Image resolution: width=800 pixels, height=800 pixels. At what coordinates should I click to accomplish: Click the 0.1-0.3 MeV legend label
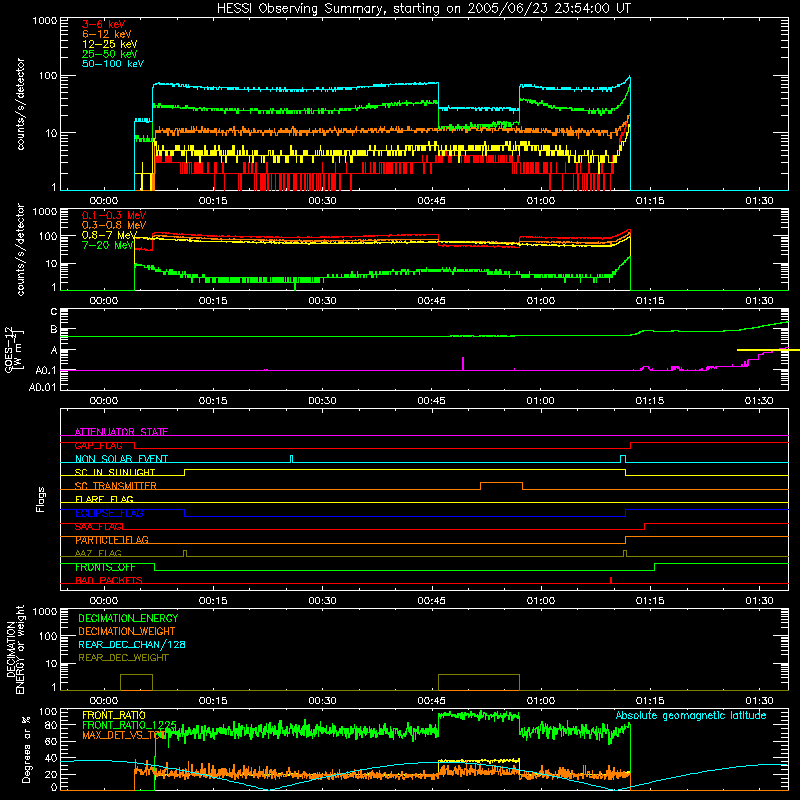113,215
